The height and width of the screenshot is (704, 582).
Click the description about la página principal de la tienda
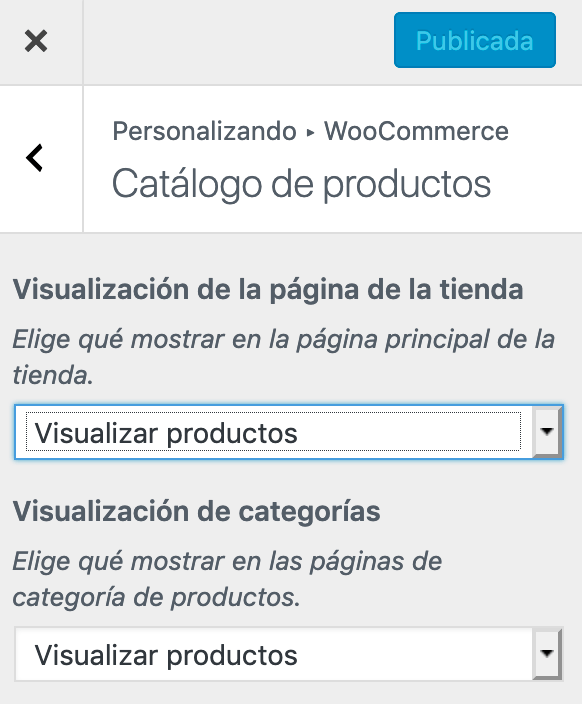pyautogui.click(x=284, y=356)
